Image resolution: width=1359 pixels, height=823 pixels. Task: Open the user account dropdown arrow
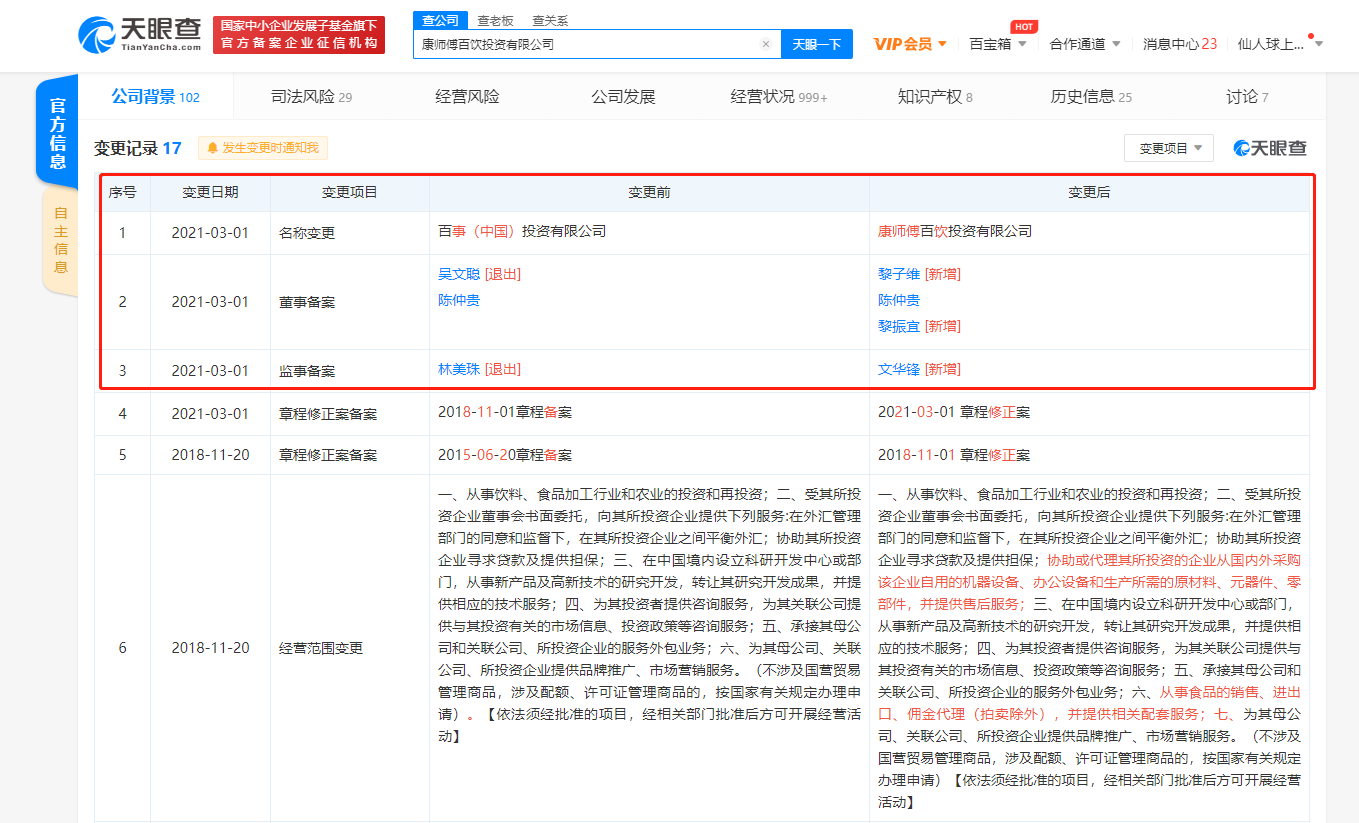pos(1318,44)
